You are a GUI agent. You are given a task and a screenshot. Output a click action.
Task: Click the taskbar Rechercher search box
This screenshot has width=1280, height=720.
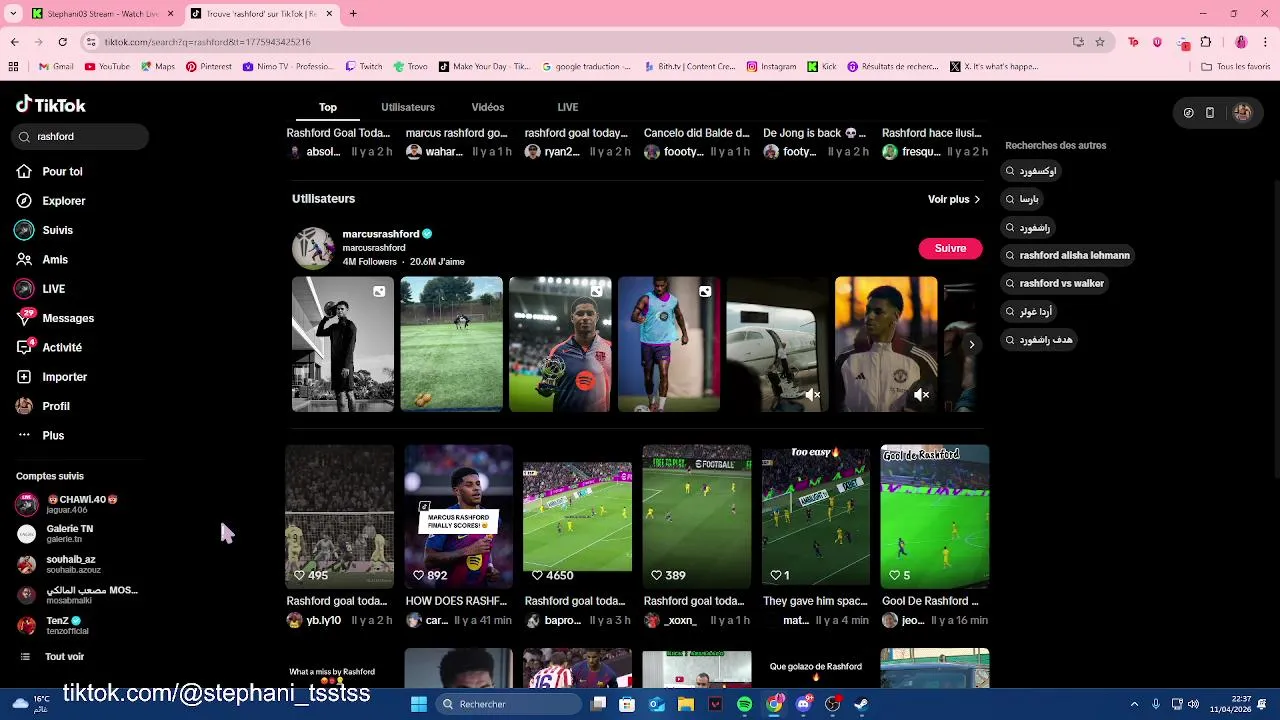(x=508, y=704)
